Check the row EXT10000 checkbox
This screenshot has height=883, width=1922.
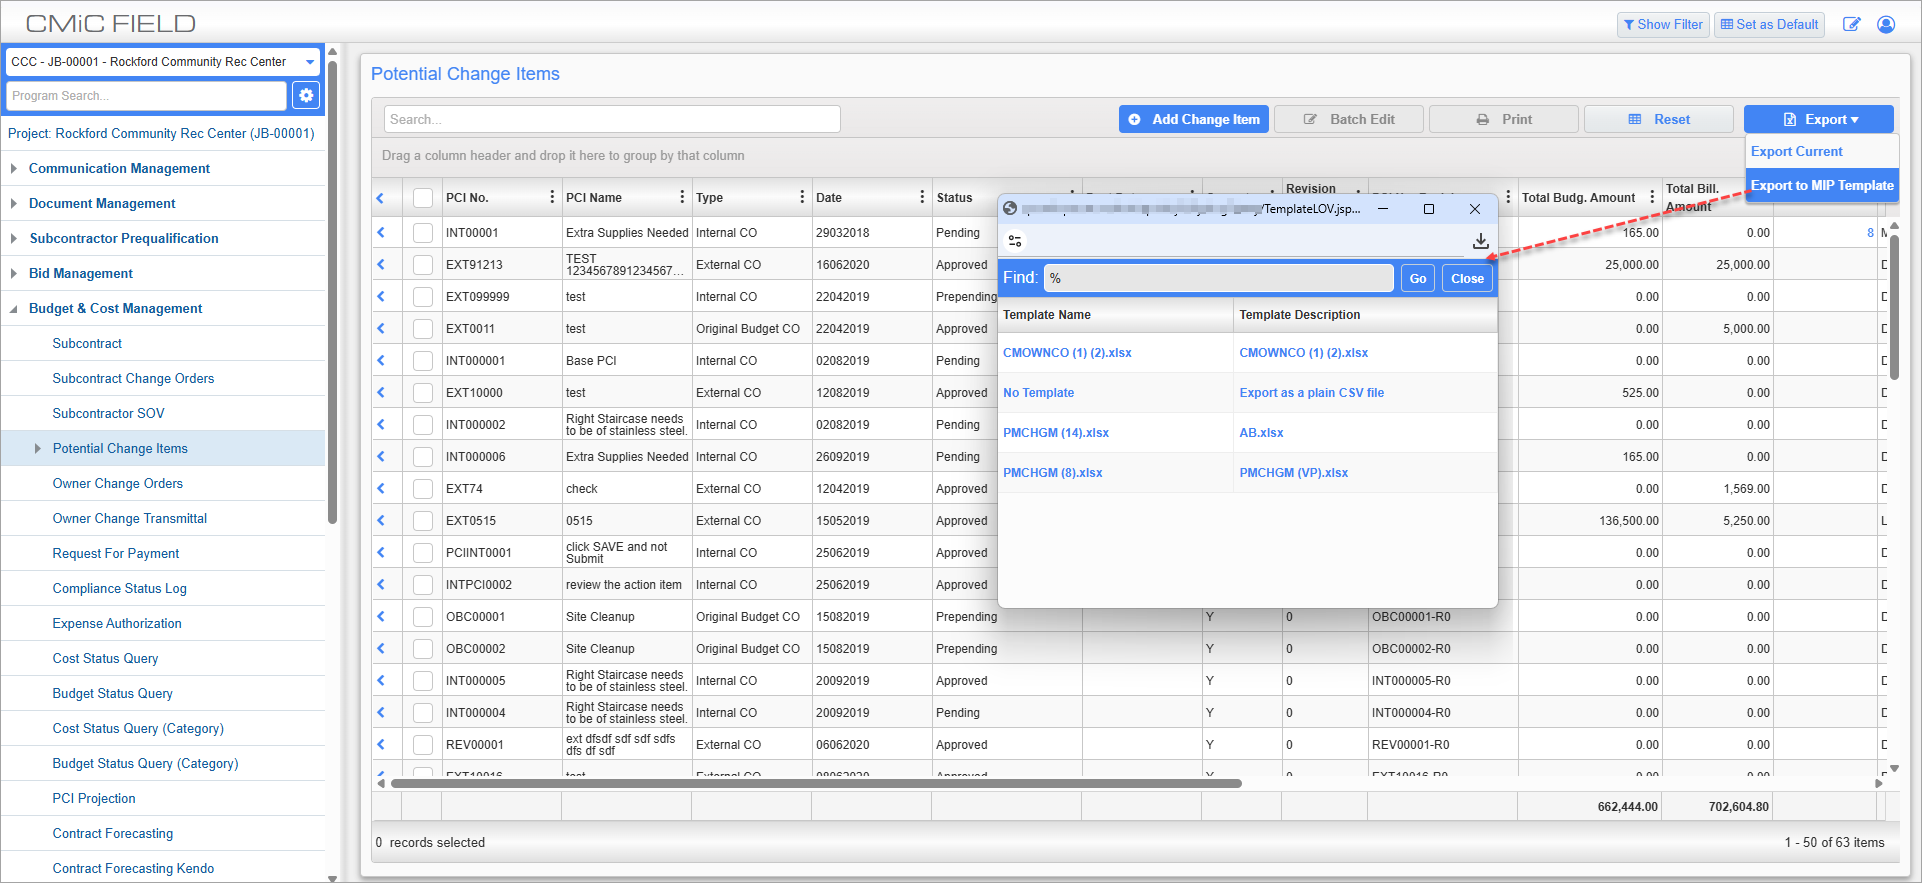(423, 392)
